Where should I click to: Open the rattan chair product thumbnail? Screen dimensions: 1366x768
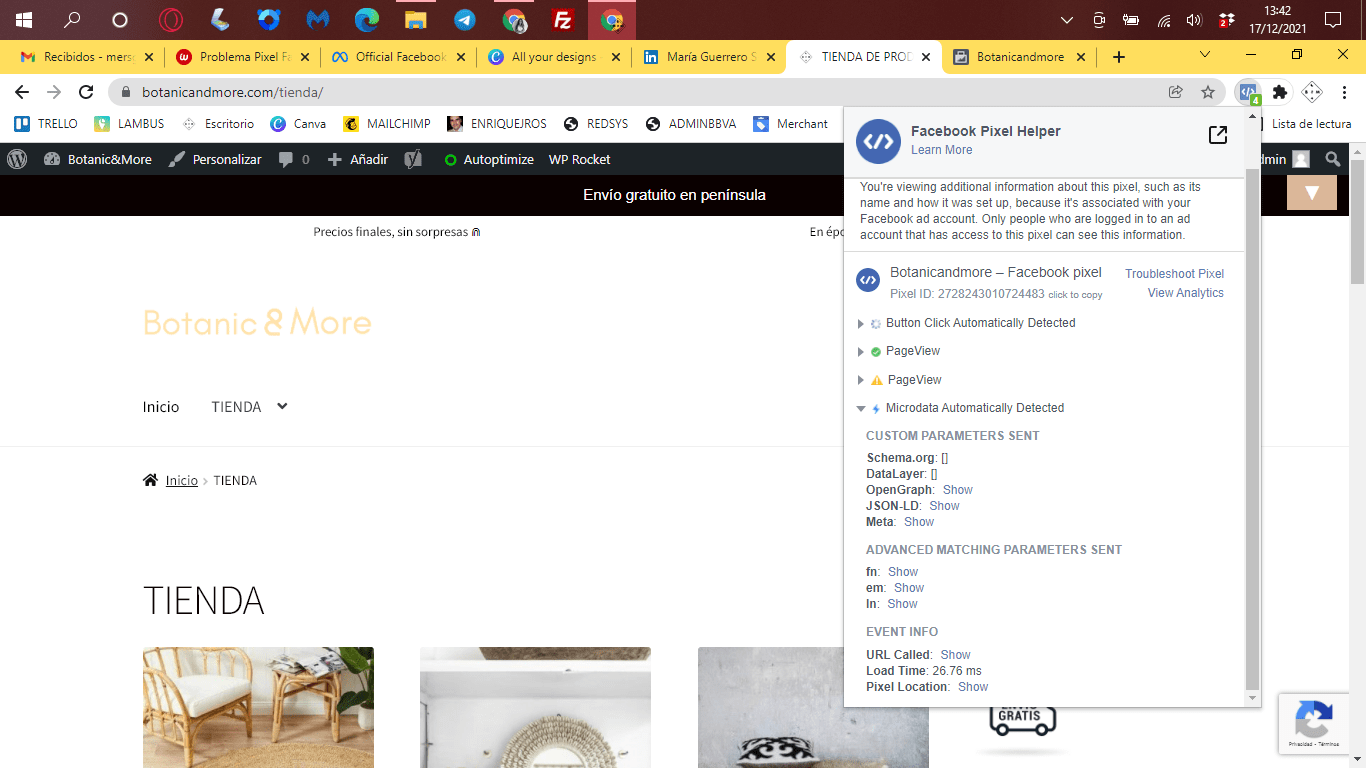pos(258,707)
